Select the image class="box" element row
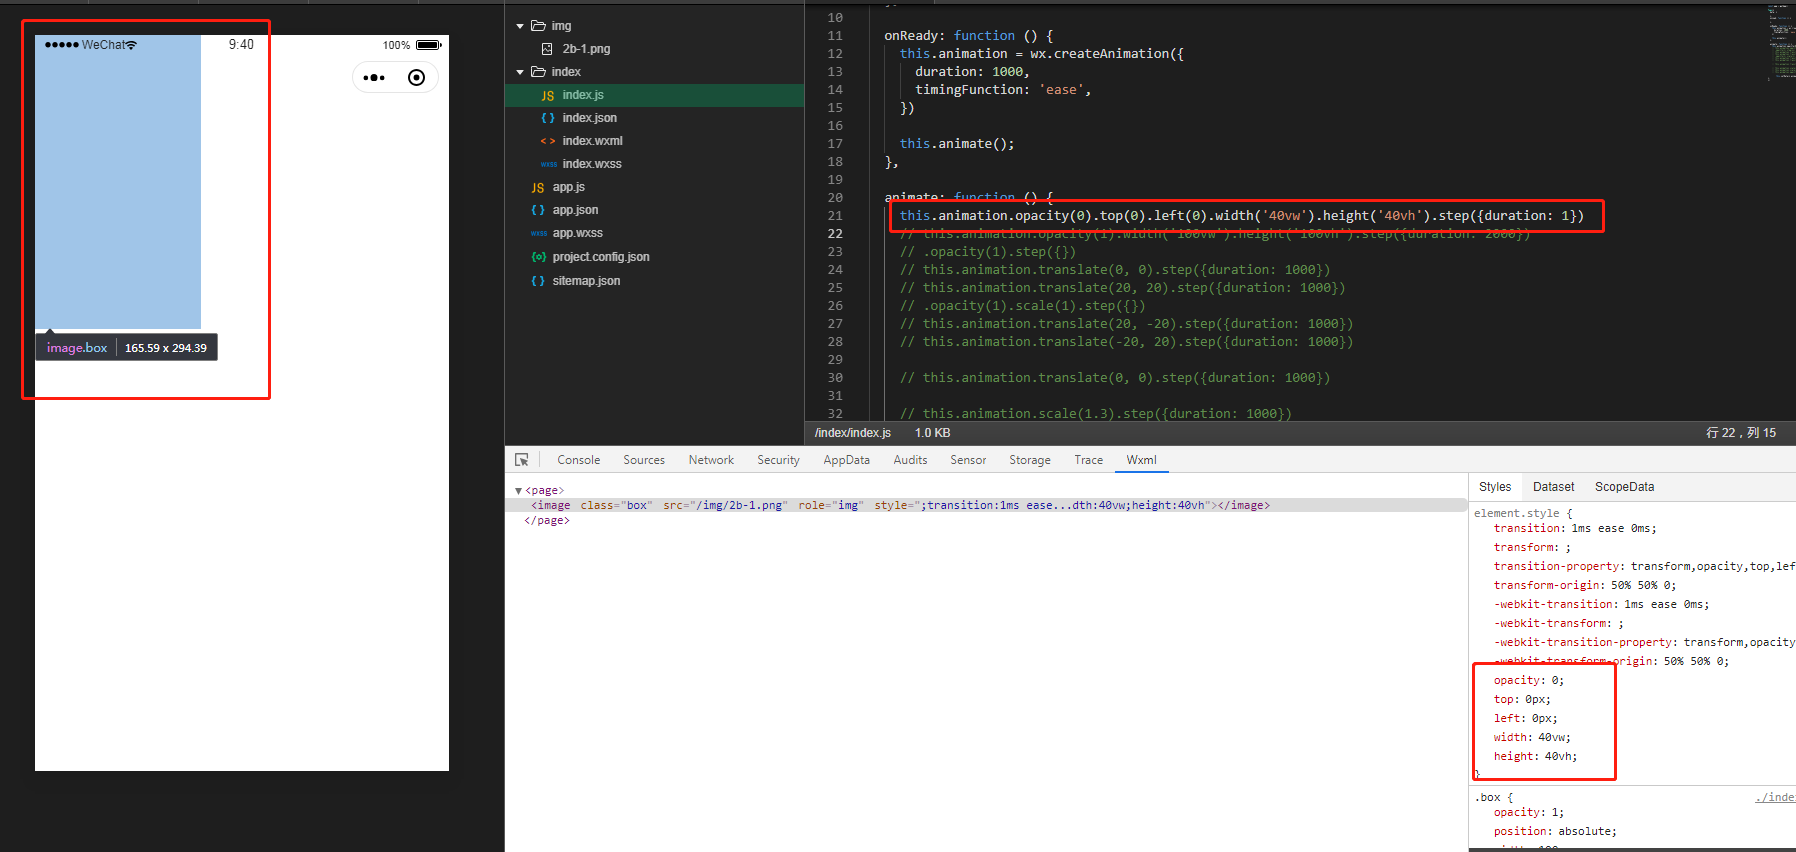 (986, 505)
